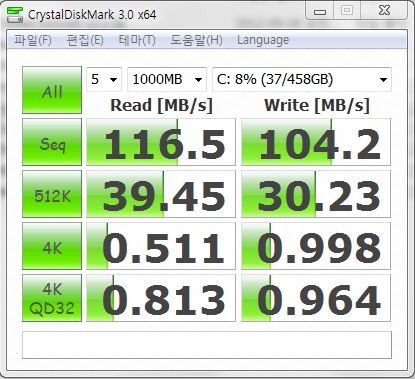The height and width of the screenshot is (379, 415).
Task: Open the test count dropdown showing 5
Action: tap(104, 79)
